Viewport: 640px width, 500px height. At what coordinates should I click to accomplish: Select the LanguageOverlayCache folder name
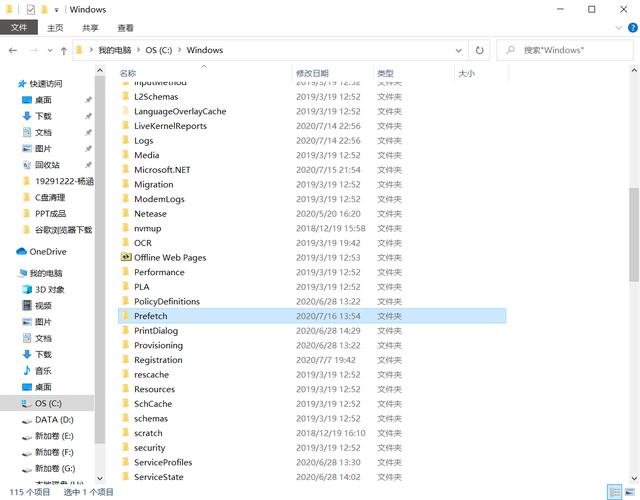pos(180,111)
